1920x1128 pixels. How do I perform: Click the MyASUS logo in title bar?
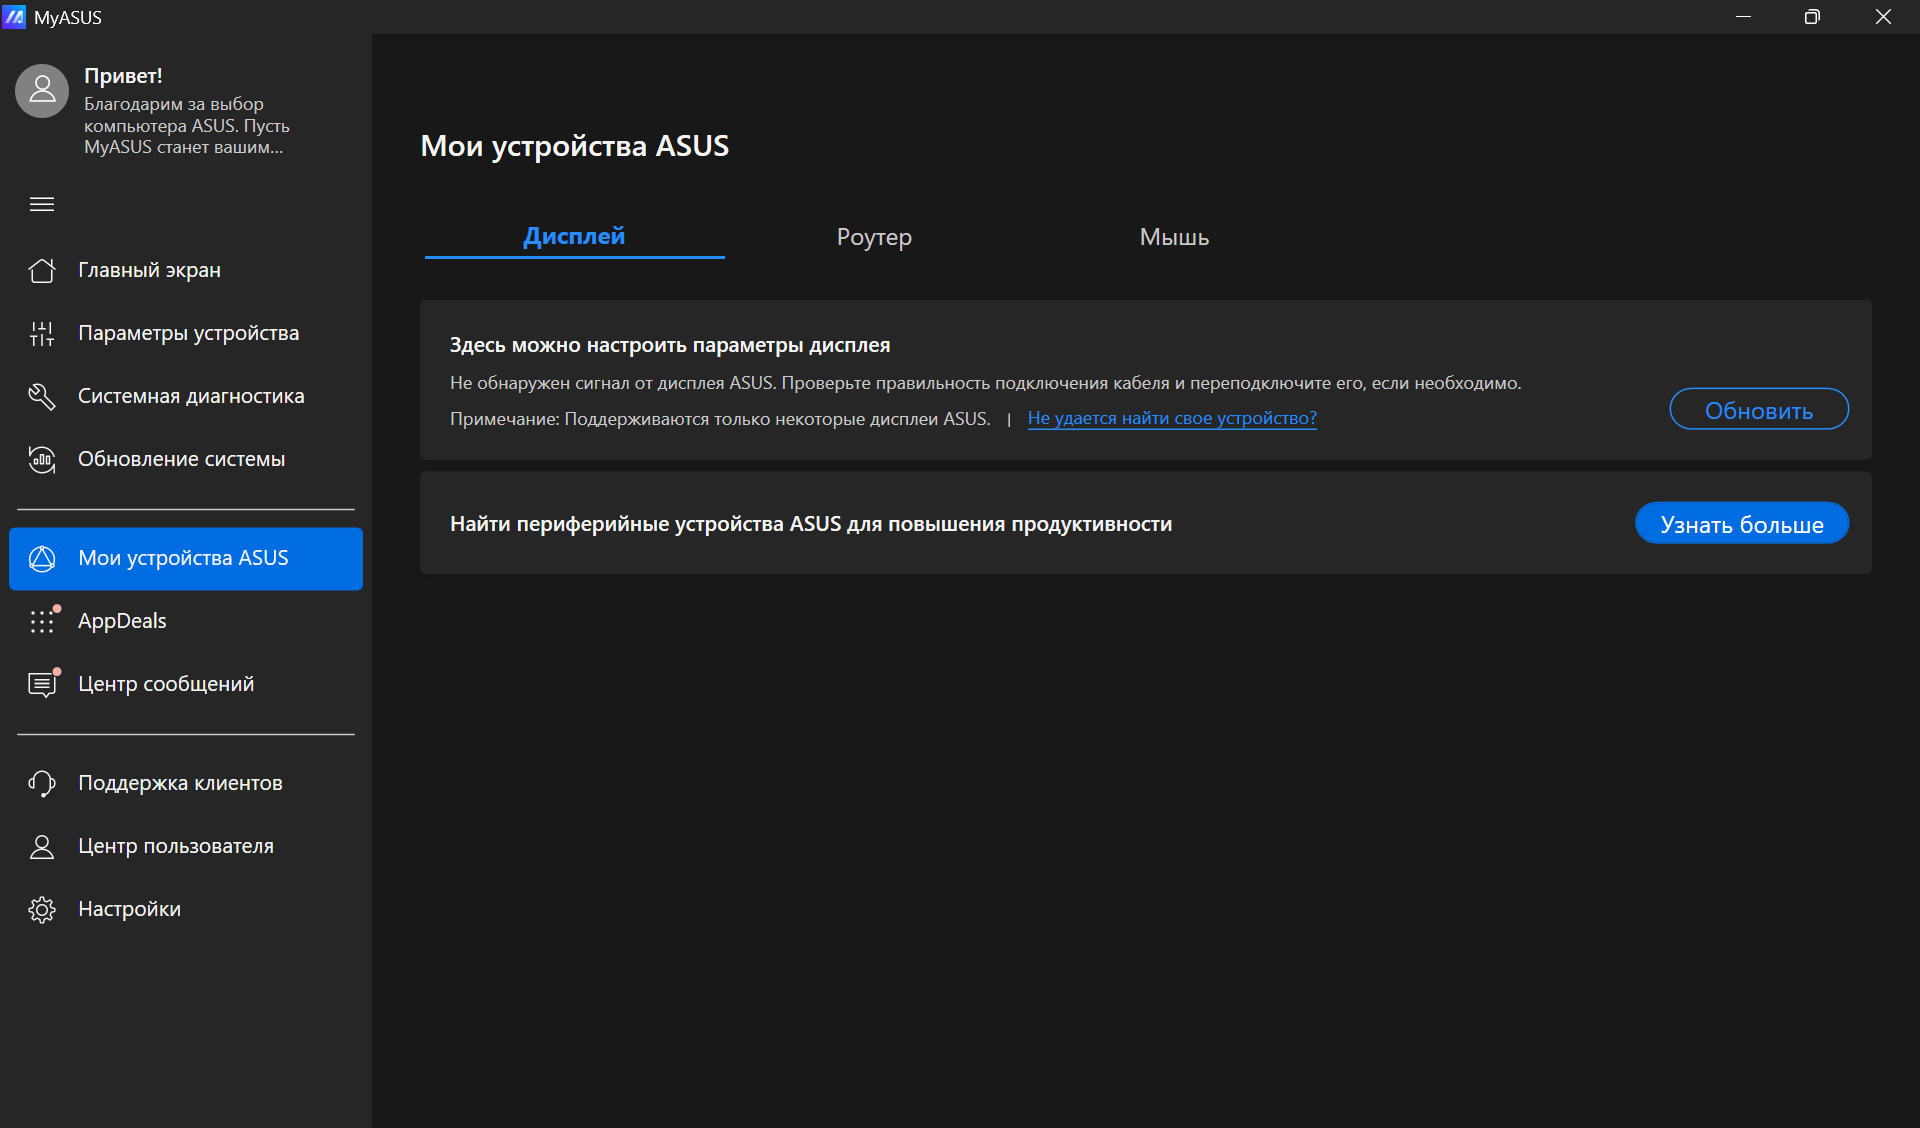coord(14,17)
